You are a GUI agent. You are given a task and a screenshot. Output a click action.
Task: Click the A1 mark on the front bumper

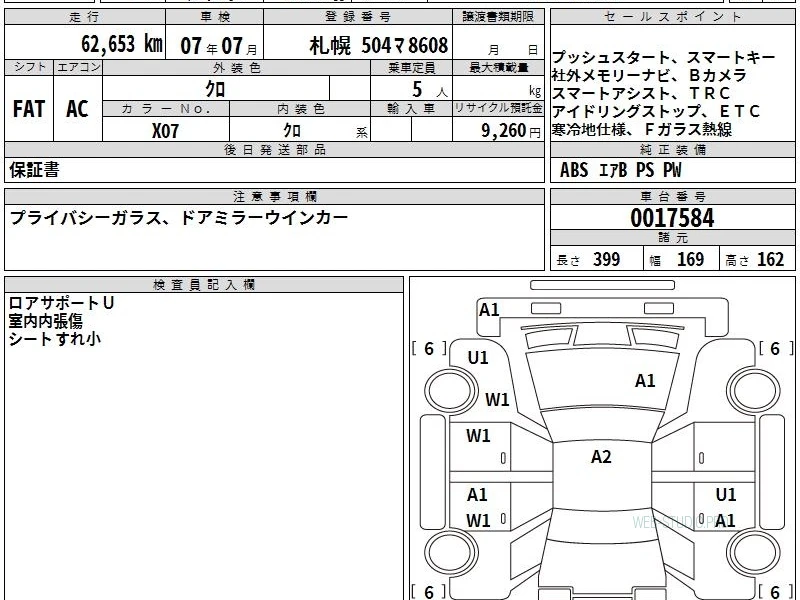[x=489, y=310]
